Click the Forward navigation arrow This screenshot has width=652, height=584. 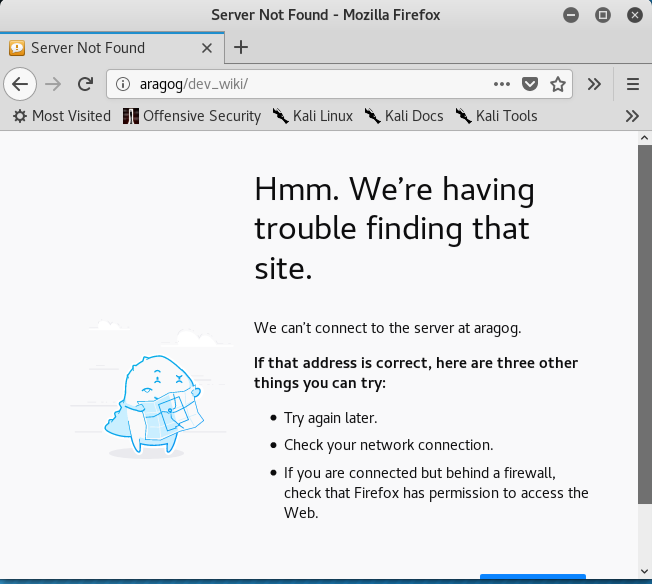click(53, 84)
